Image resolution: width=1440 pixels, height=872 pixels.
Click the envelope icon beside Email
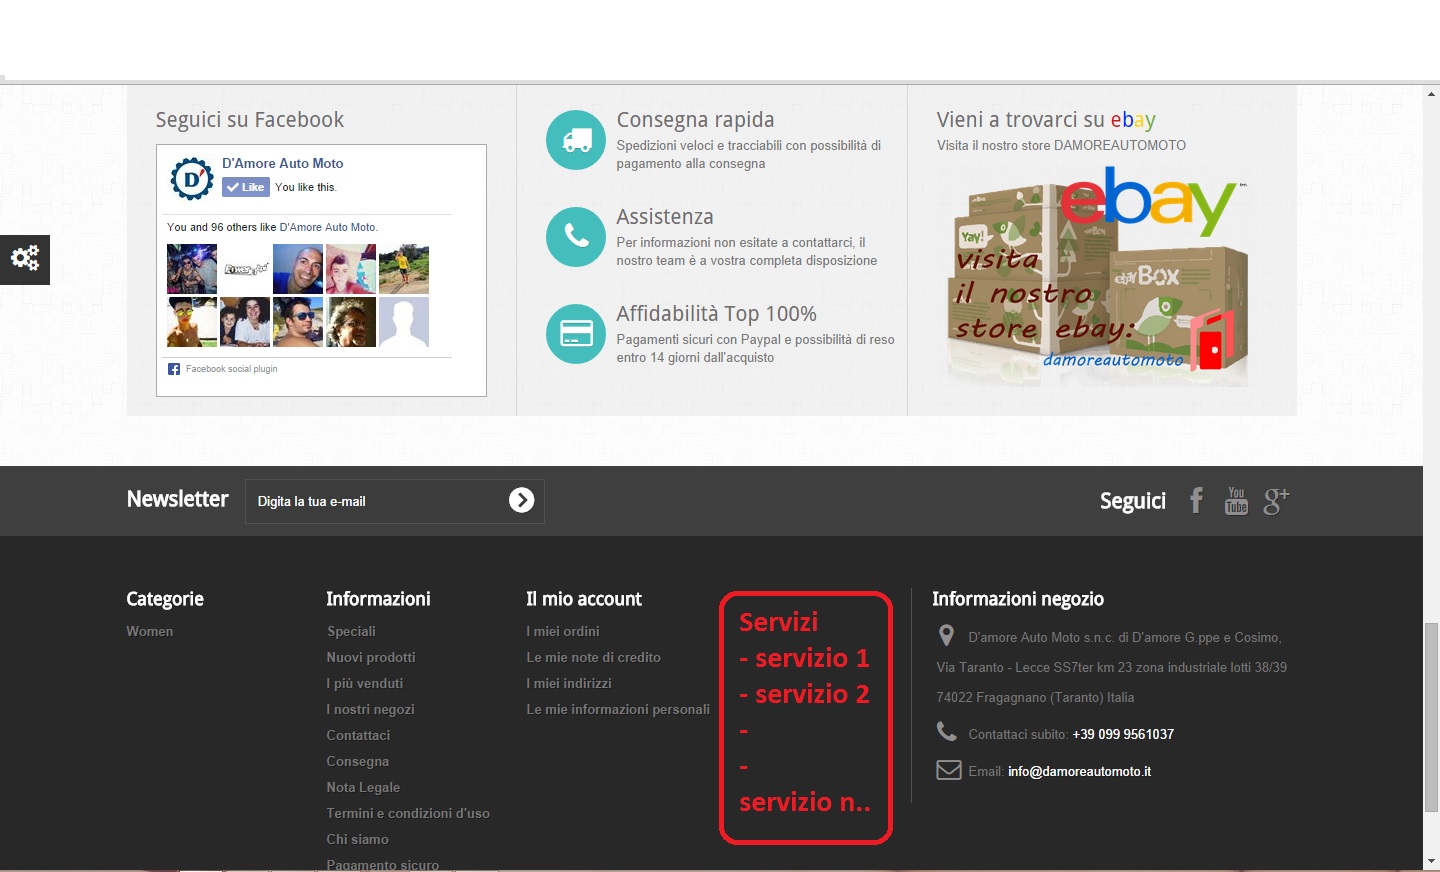(948, 770)
